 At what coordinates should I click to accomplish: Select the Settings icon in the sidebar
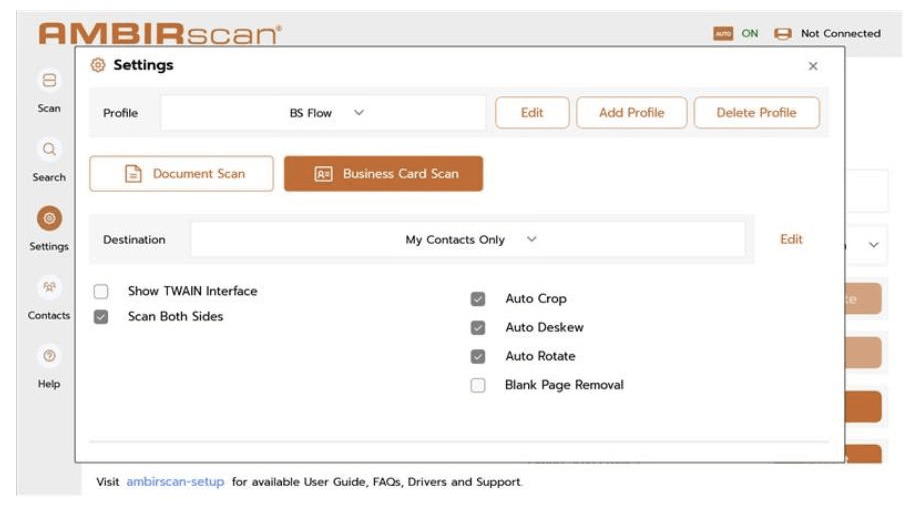tap(49, 218)
